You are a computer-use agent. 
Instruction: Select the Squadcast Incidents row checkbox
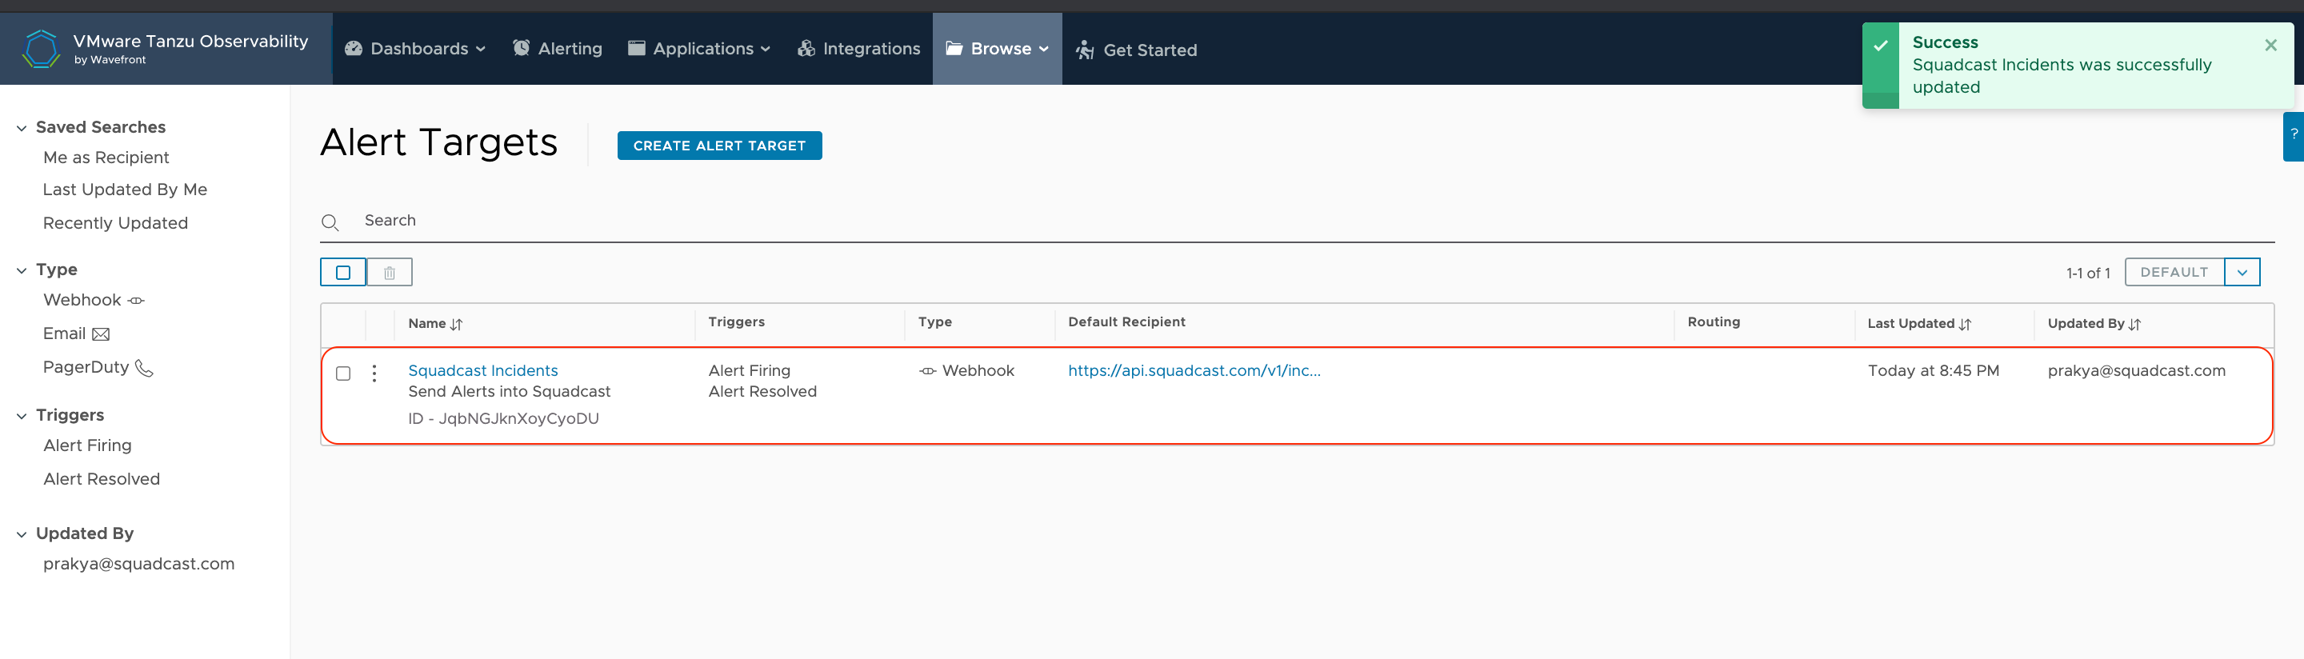(344, 373)
